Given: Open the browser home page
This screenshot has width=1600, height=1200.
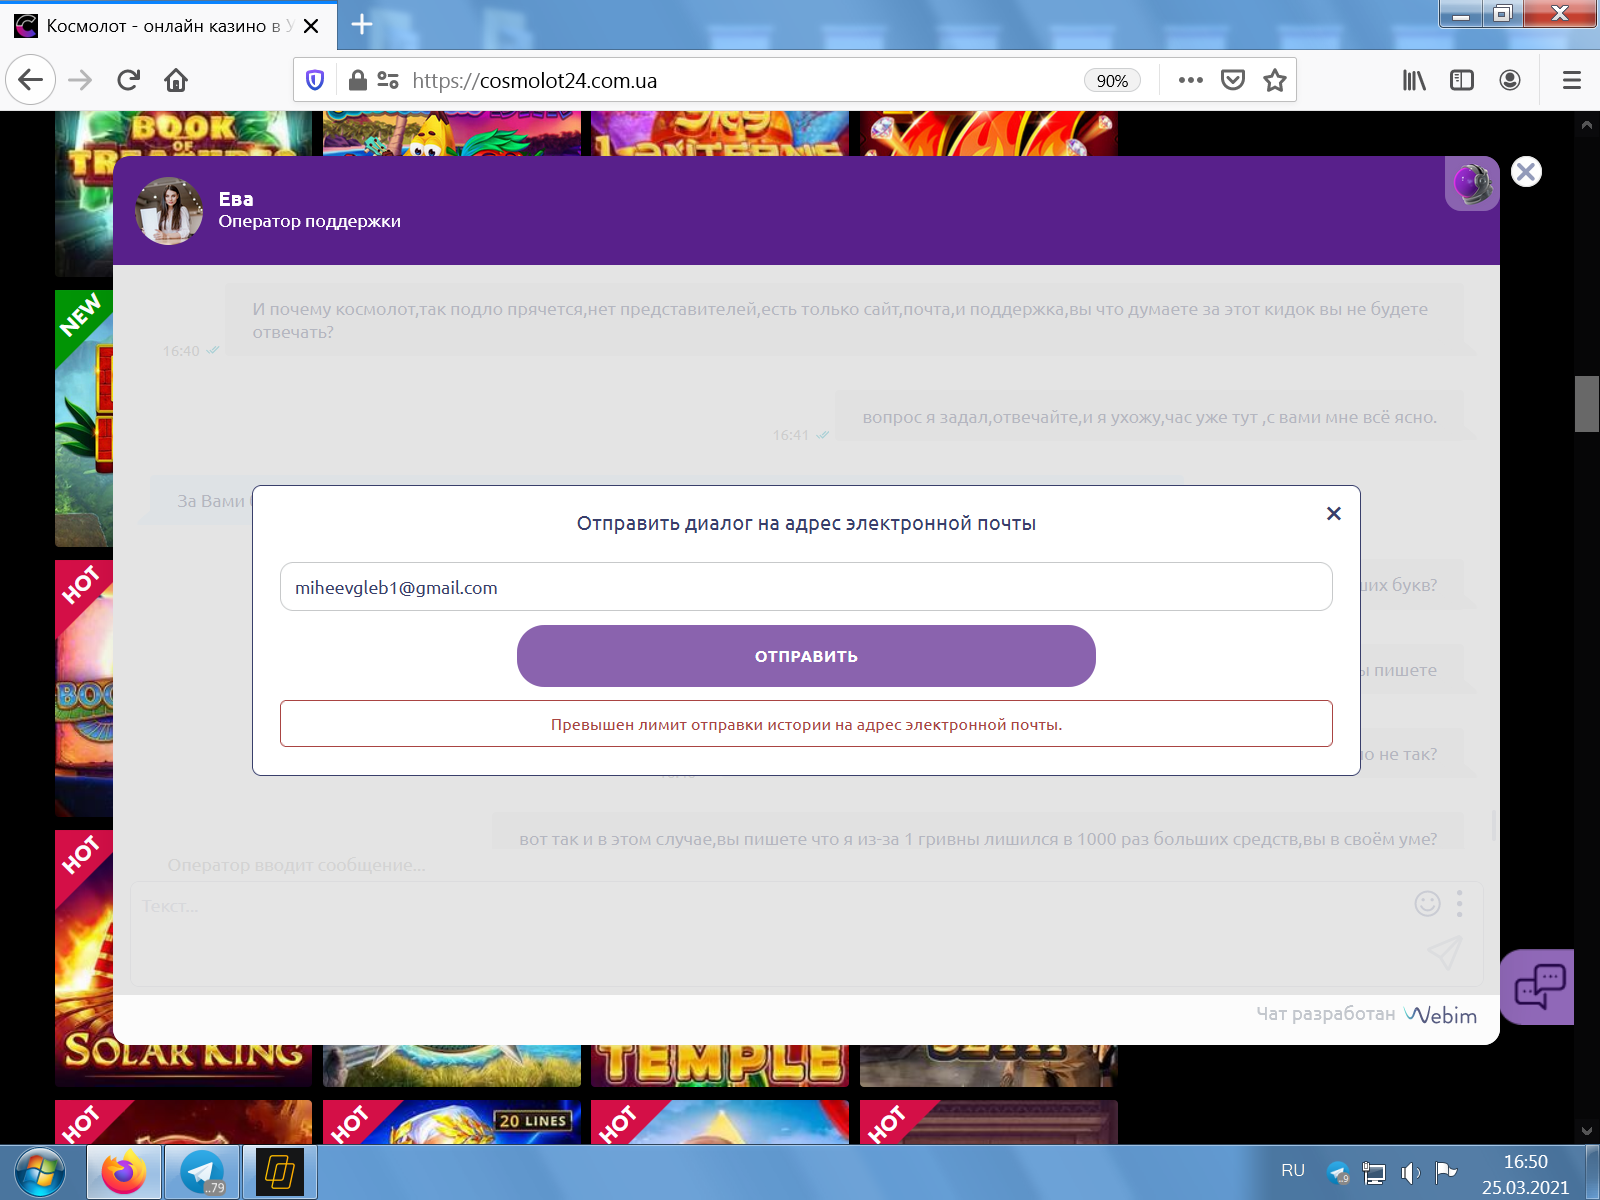Looking at the screenshot, I should tap(176, 80).
